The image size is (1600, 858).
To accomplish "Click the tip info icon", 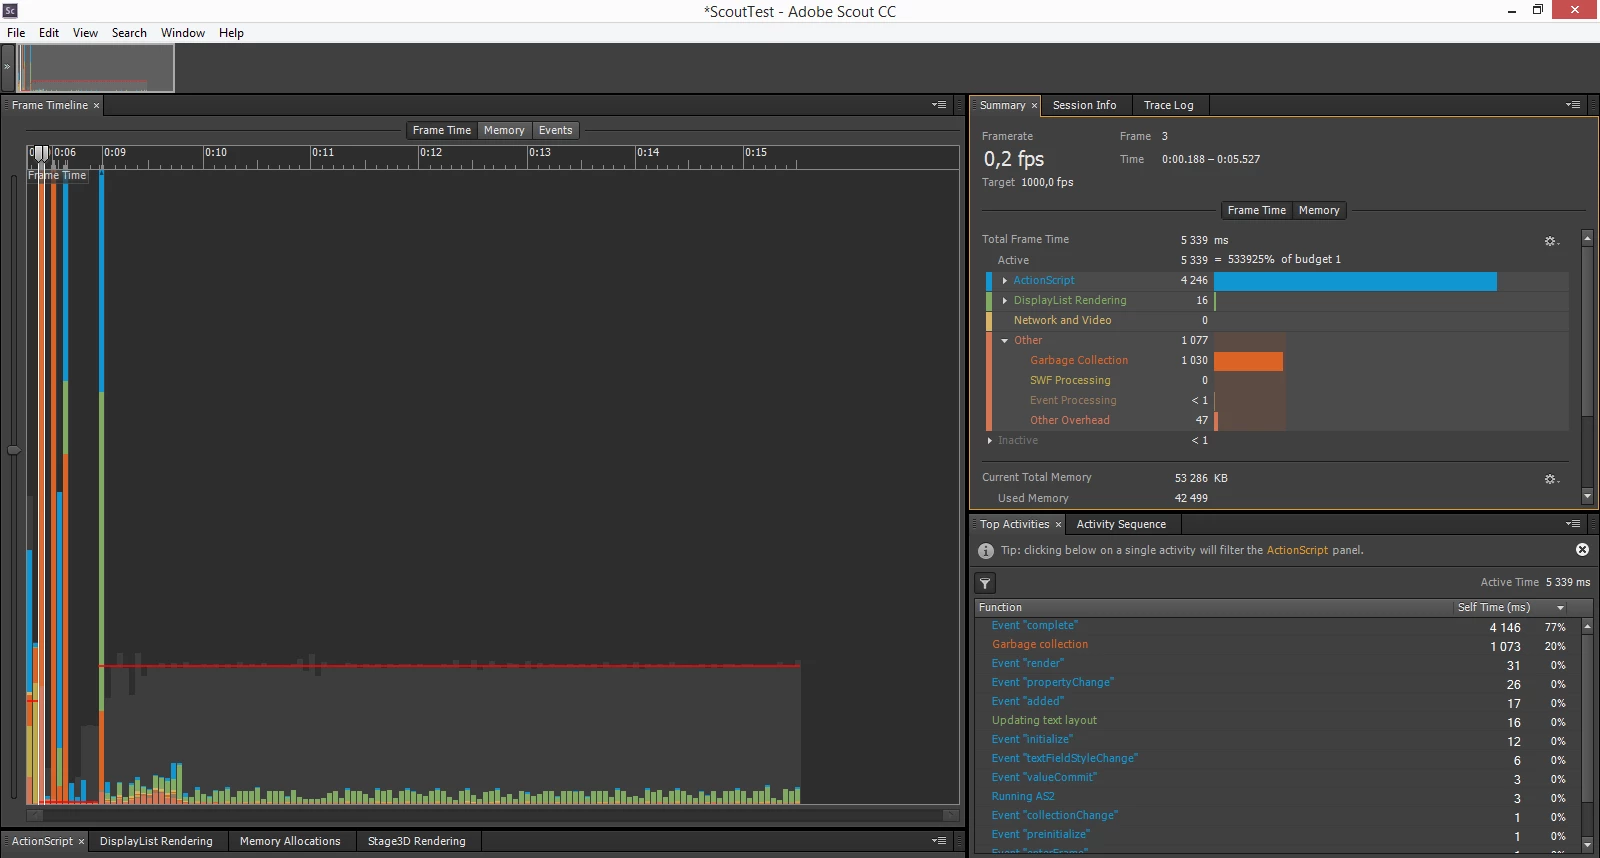I will 986,551.
